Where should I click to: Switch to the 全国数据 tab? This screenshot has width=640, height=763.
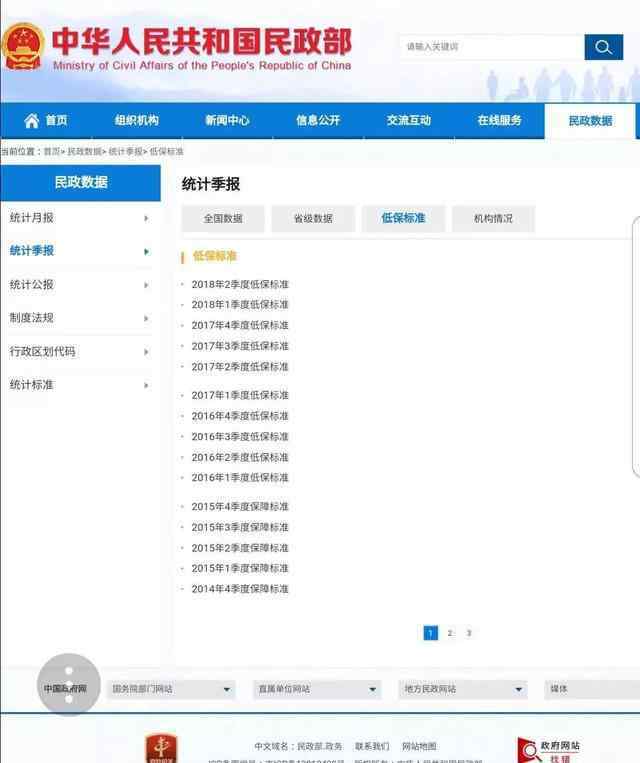click(223, 218)
